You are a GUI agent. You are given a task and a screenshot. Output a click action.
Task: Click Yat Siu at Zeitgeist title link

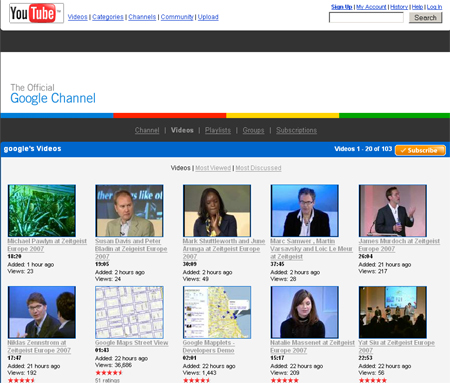(396, 346)
